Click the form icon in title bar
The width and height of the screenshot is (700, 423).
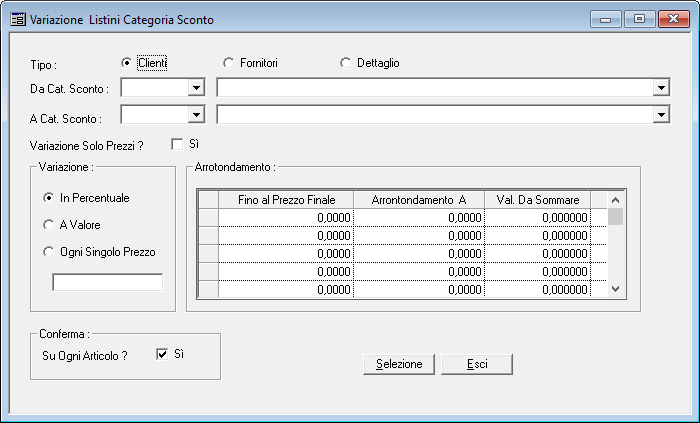[x=18, y=19]
